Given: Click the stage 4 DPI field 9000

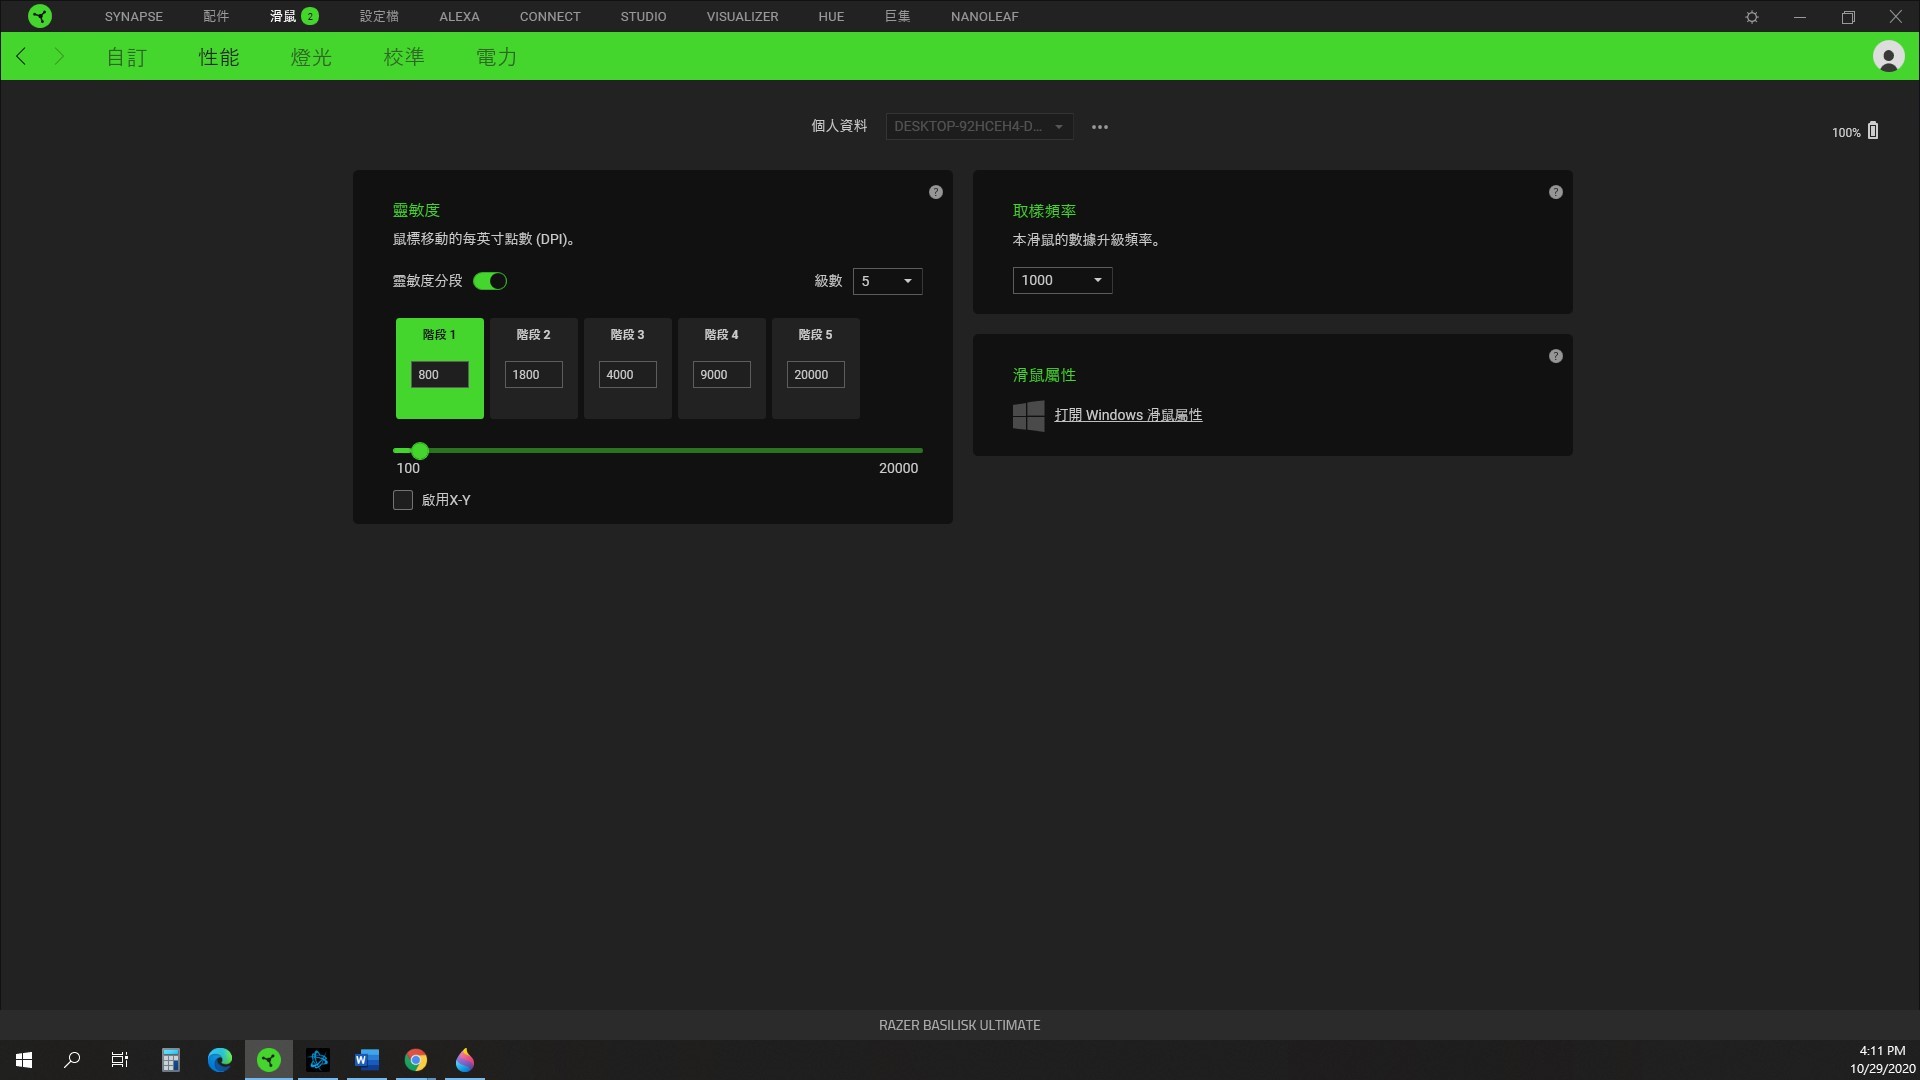Looking at the screenshot, I should click(722, 374).
